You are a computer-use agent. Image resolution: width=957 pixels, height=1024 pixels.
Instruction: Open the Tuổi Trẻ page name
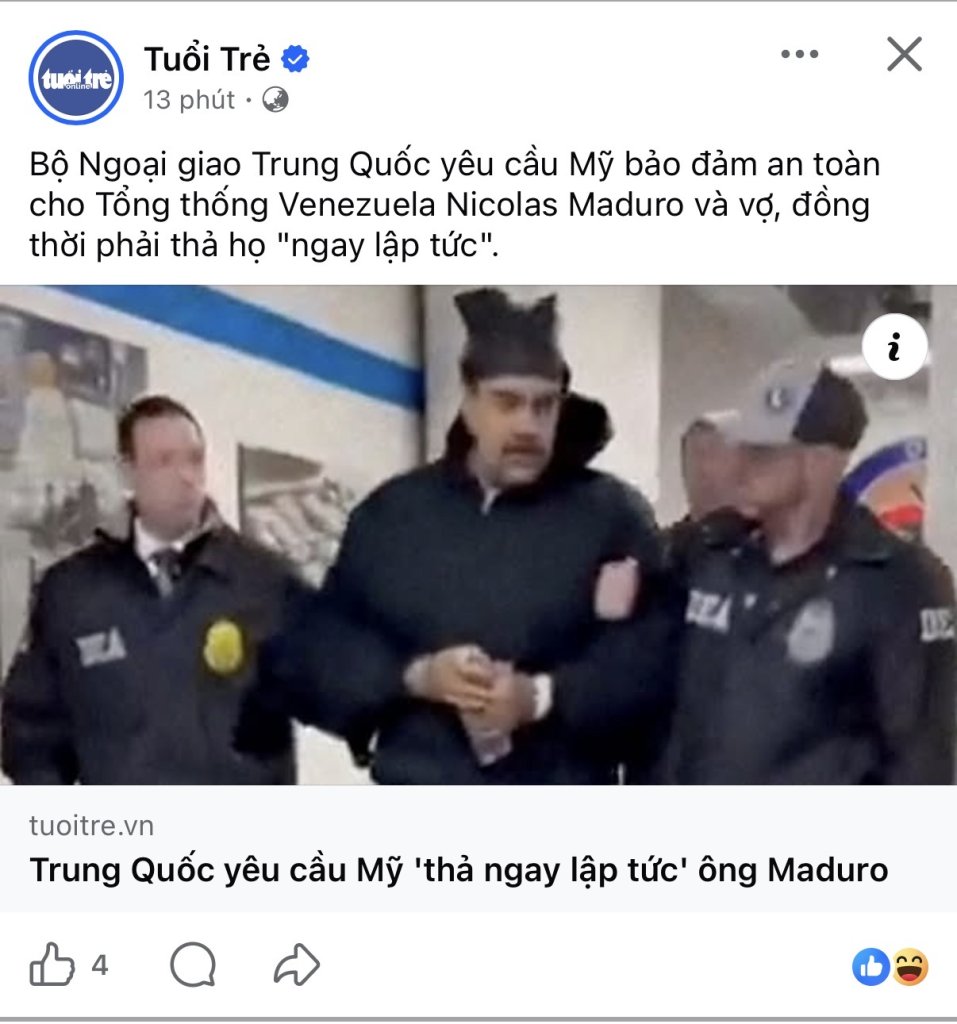[207, 59]
